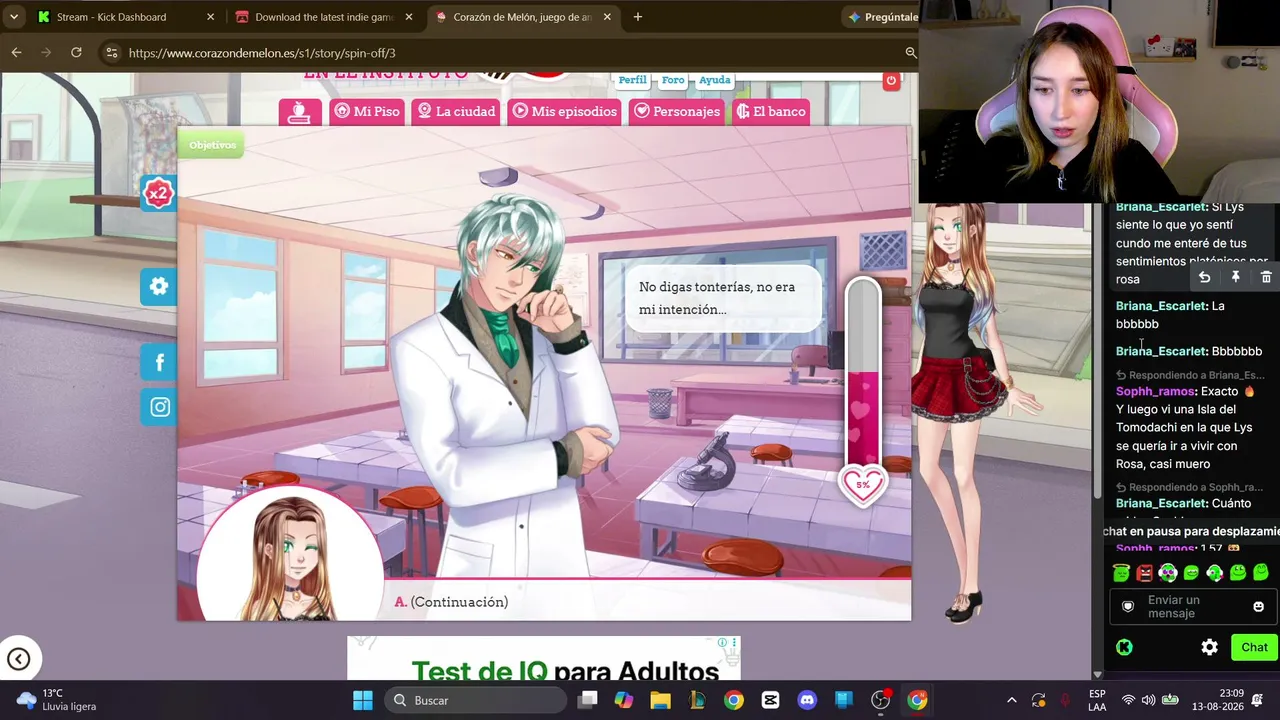The height and width of the screenshot is (720, 1280).
Task: Open the apple and books home icon
Action: coord(300,111)
